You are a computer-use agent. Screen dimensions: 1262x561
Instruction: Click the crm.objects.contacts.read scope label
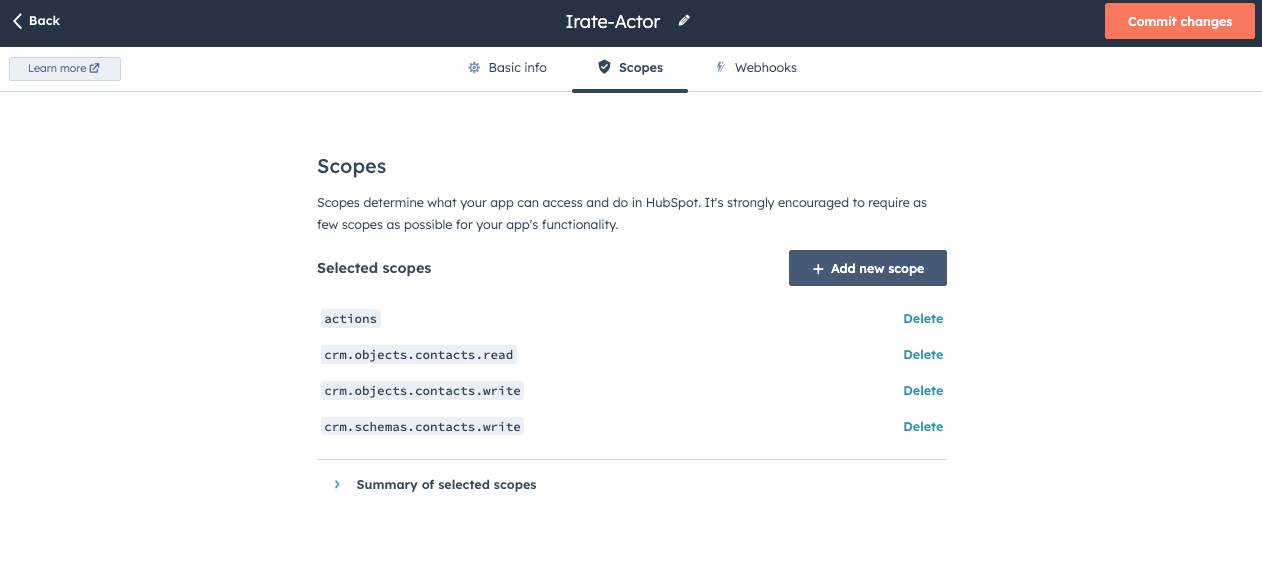[418, 355]
